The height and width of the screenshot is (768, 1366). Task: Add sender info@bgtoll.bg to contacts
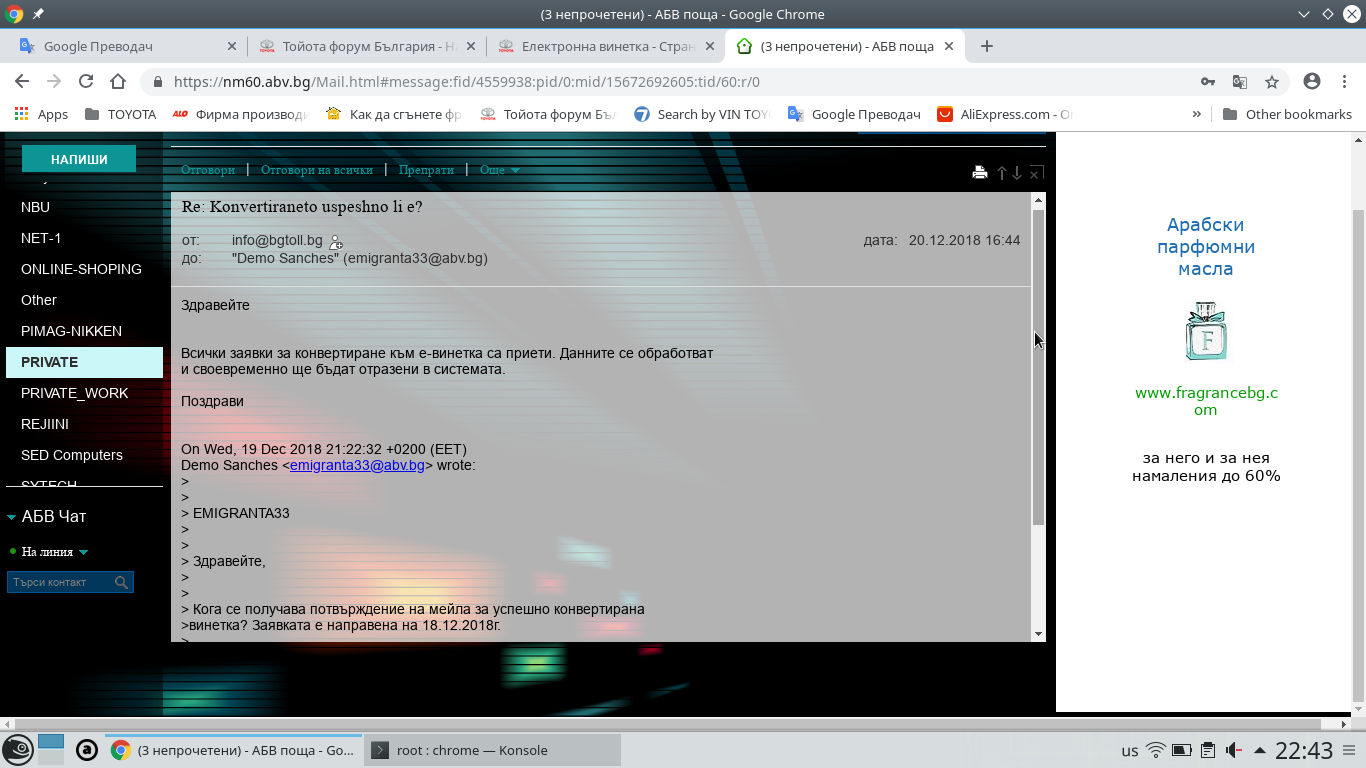[336, 242]
